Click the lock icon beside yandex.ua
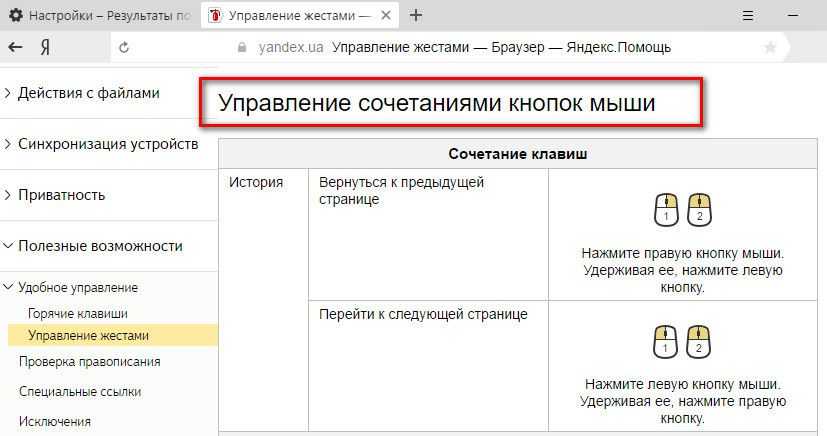The height and width of the screenshot is (436, 827). pos(241,47)
